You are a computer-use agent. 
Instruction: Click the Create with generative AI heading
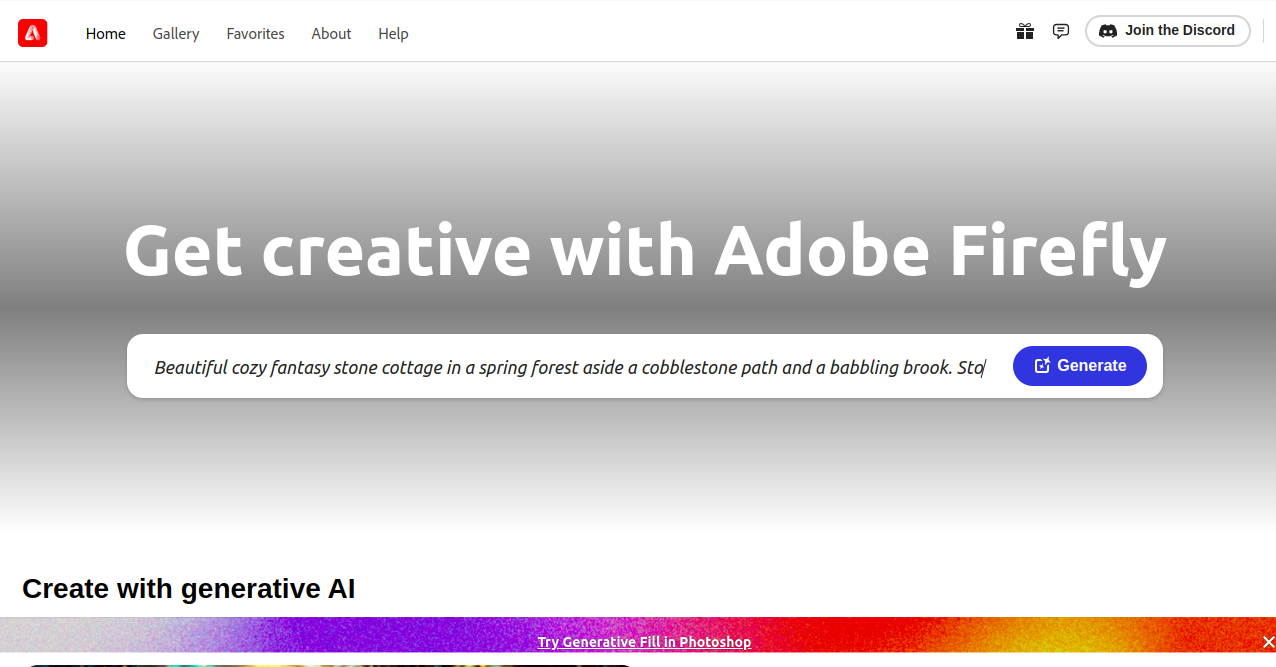point(188,589)
